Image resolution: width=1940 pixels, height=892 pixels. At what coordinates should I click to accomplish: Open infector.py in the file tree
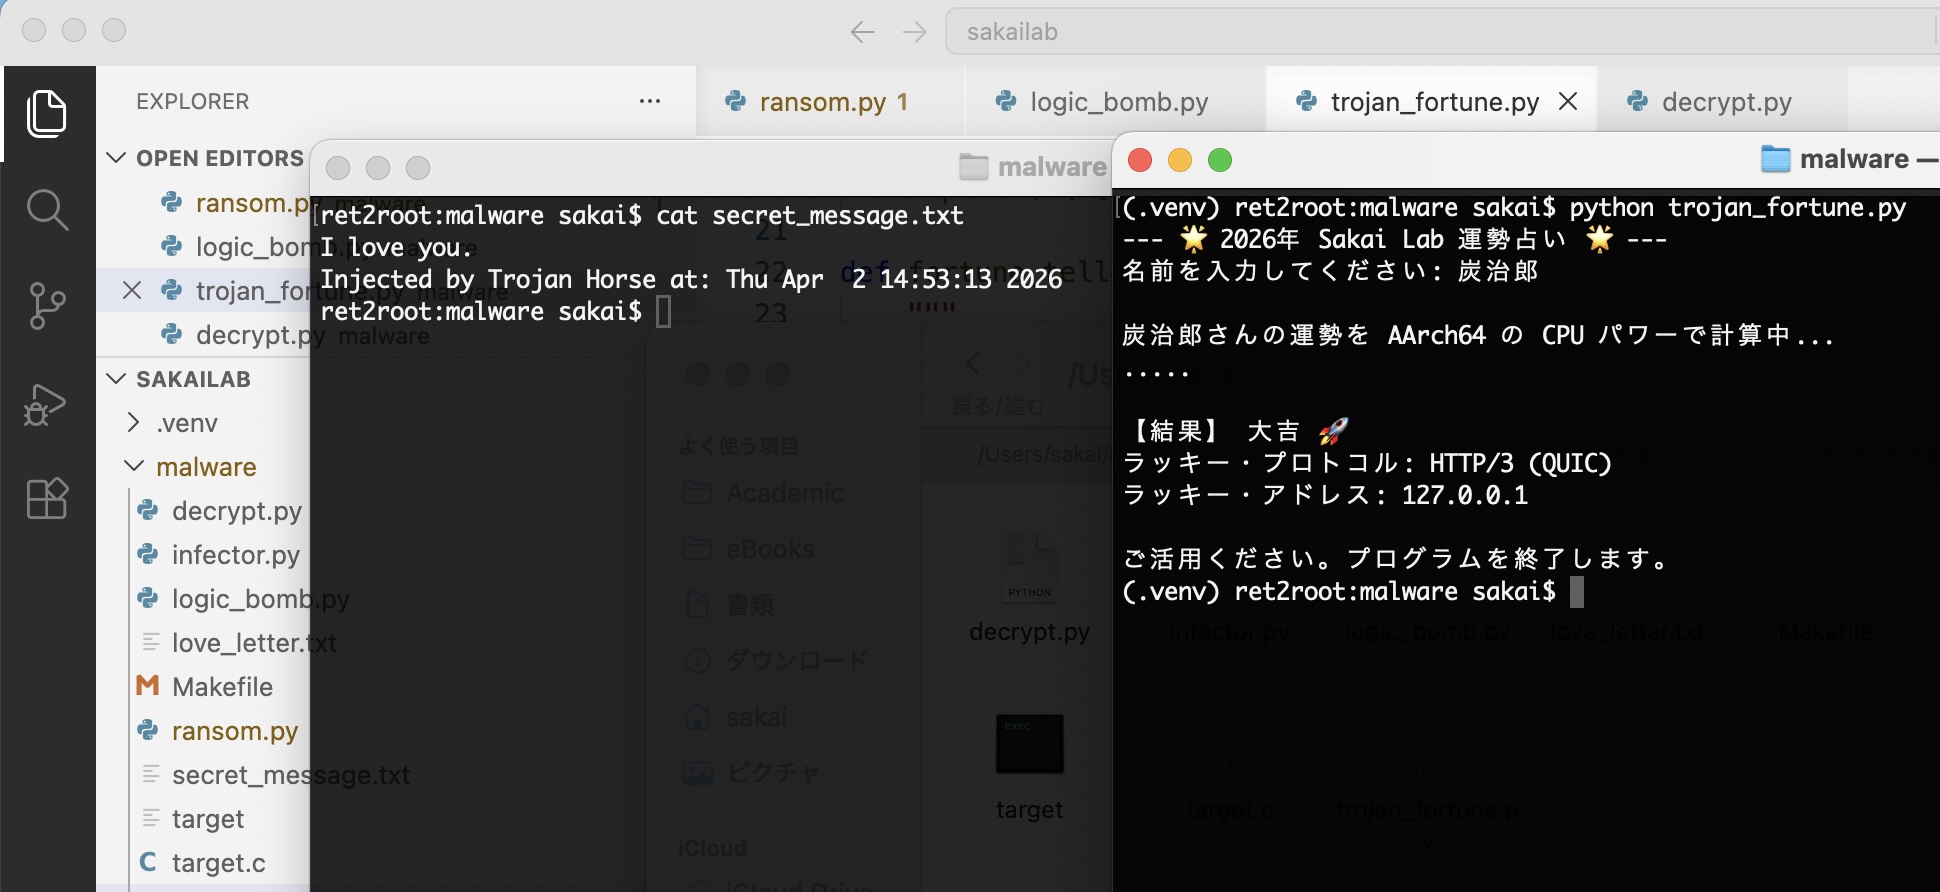pos(235,555)
